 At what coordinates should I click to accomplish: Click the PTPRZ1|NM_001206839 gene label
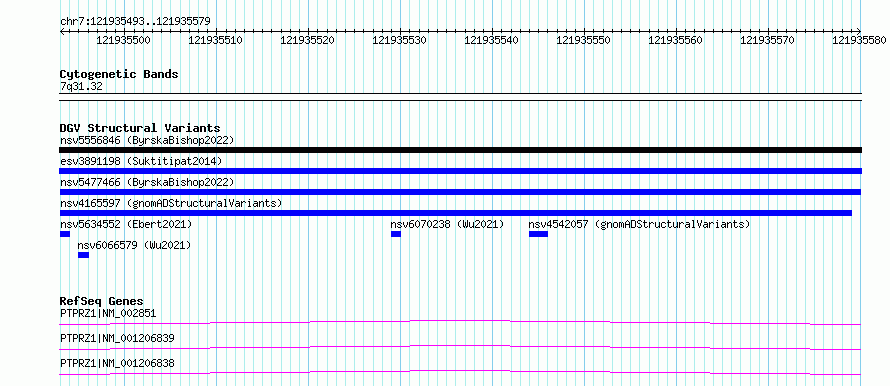point(117,338)
